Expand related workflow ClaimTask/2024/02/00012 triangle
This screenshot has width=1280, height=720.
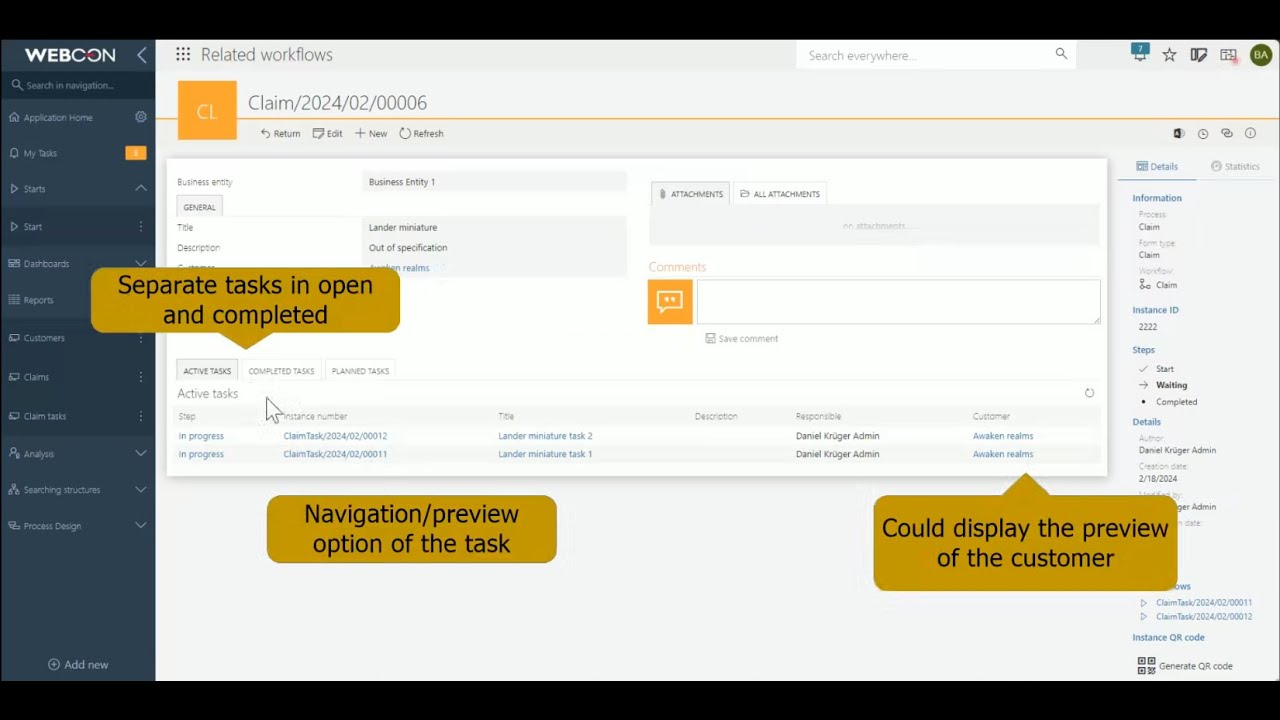[1144, 617]
